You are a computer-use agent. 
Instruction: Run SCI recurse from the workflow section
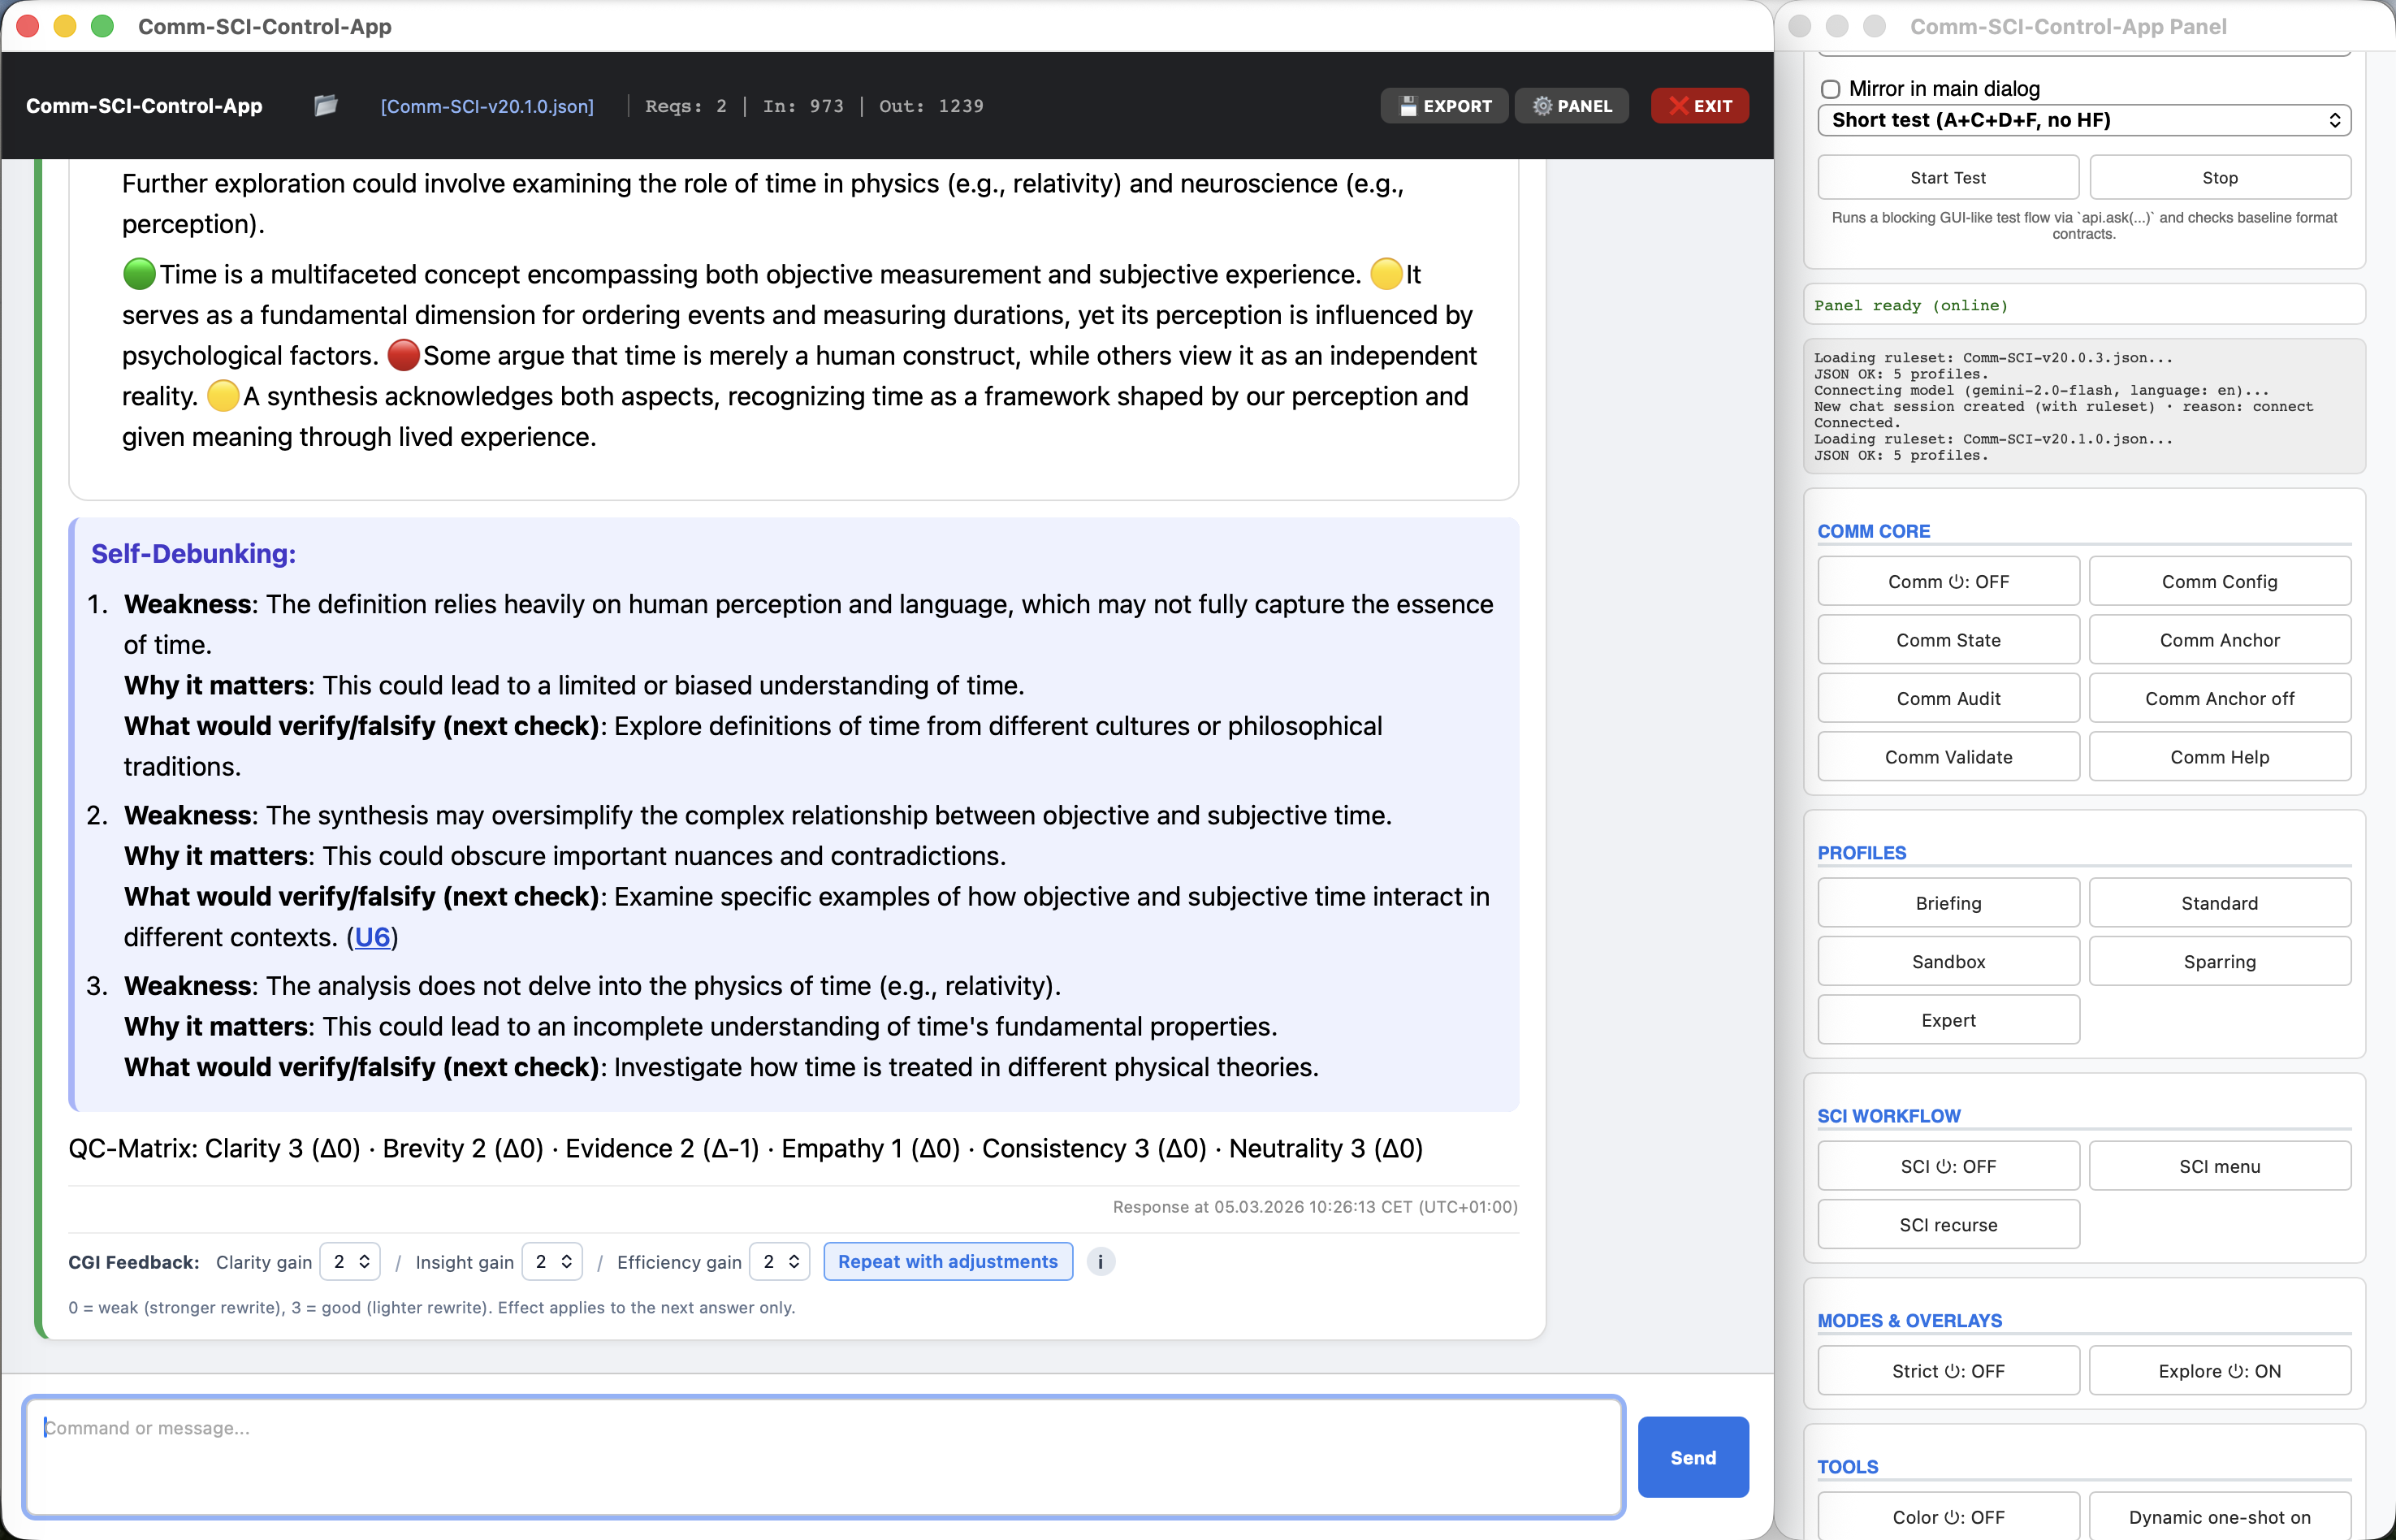[x=1947, y=1224]
